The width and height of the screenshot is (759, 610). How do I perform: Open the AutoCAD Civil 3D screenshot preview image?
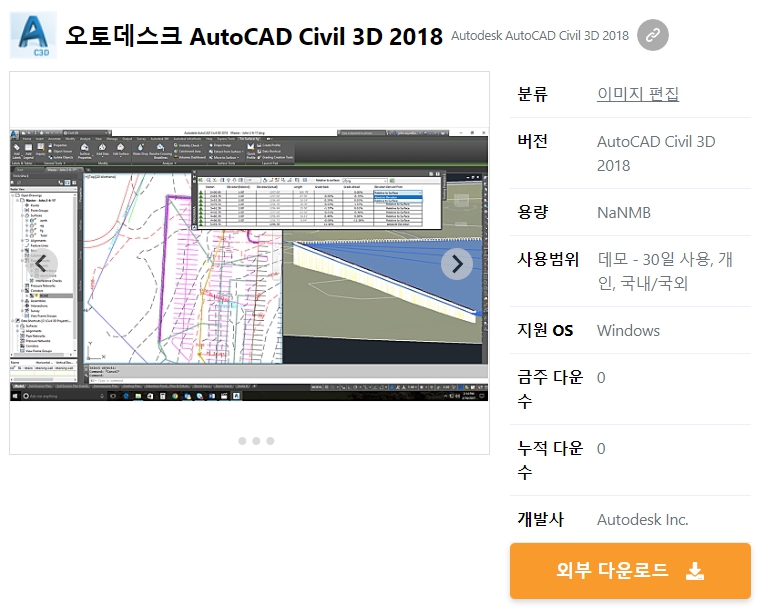tap(249, 264)
